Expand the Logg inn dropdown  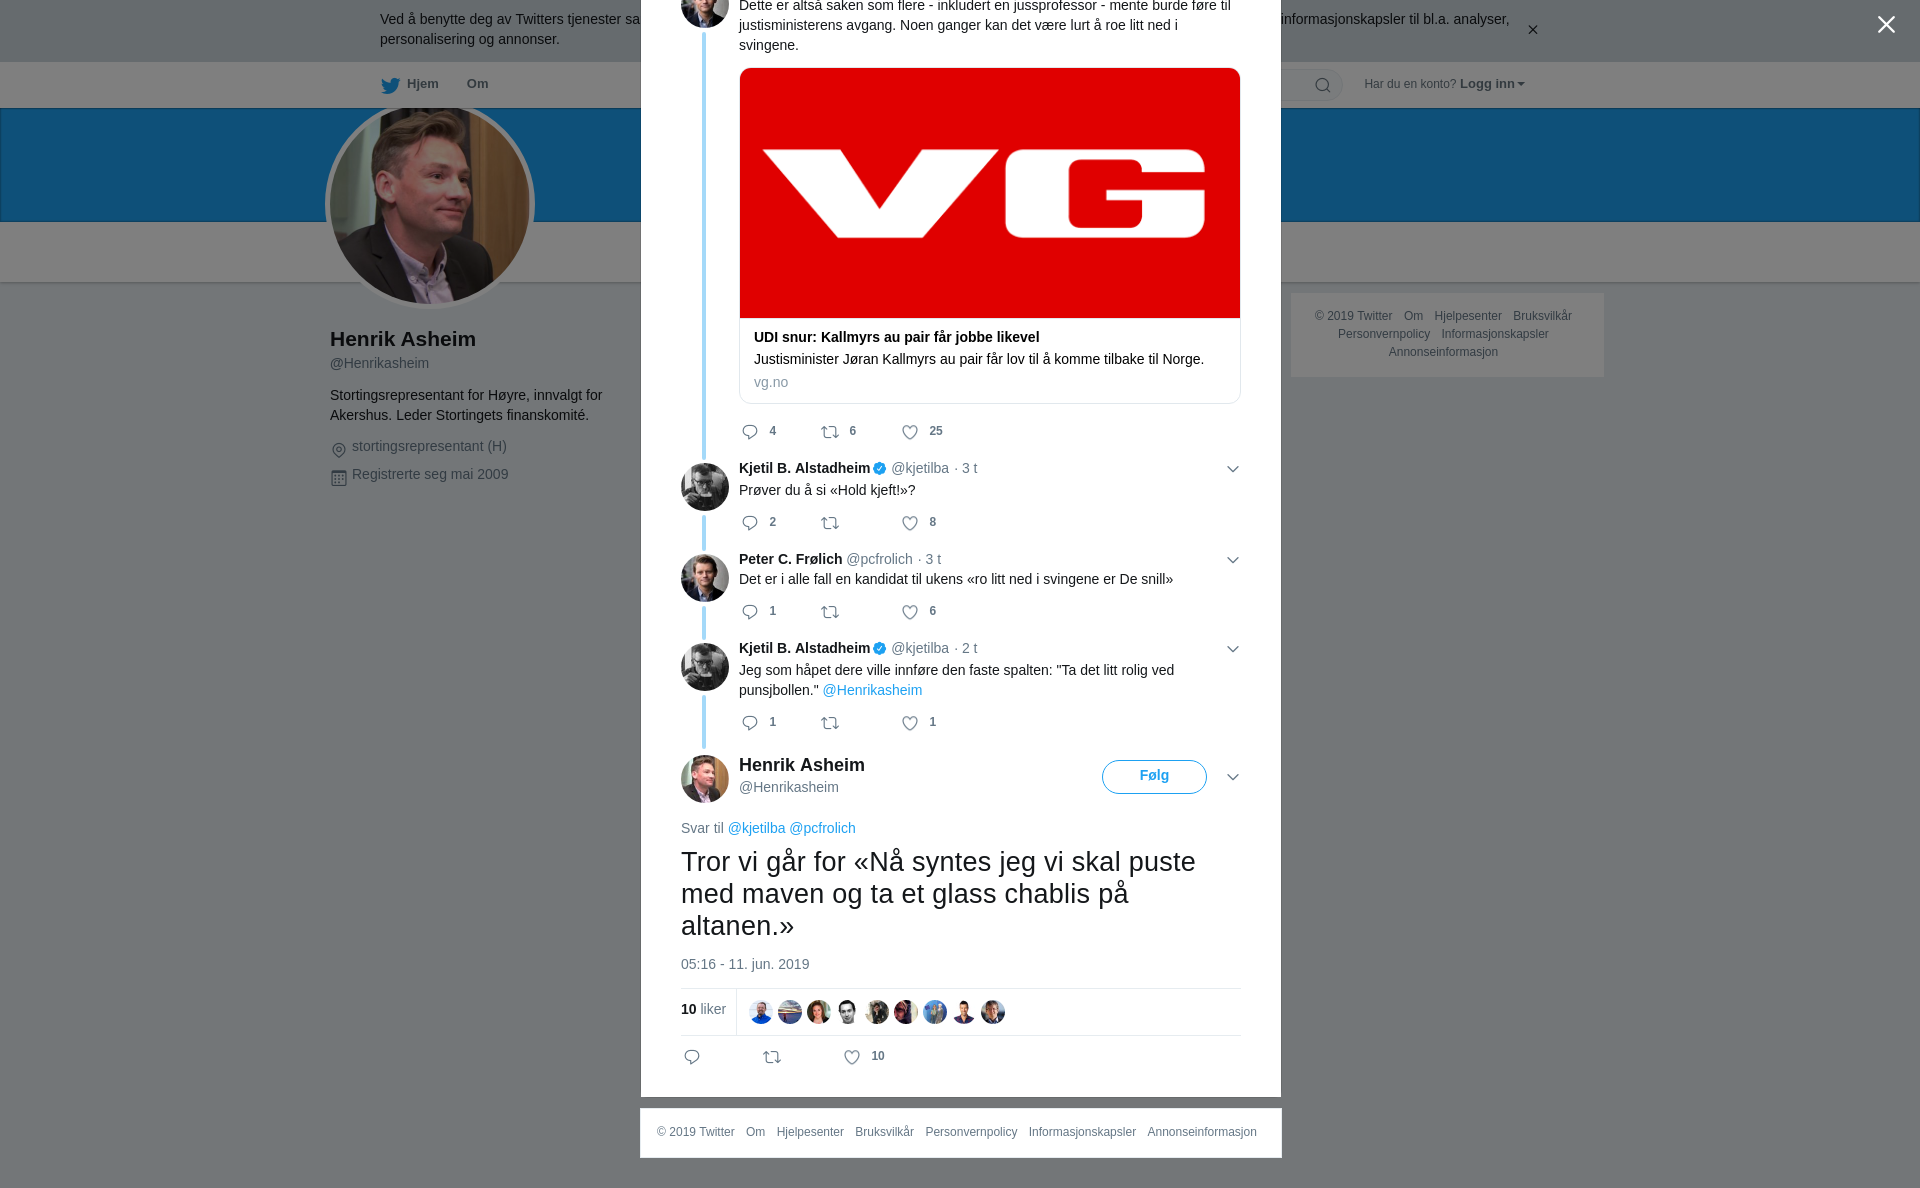click(x=1491, y=84)
